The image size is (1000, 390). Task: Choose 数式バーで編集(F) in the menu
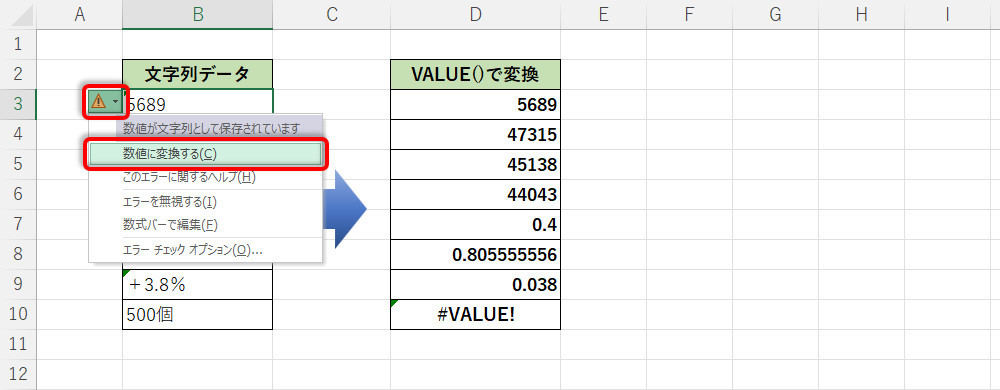[205, 224]
